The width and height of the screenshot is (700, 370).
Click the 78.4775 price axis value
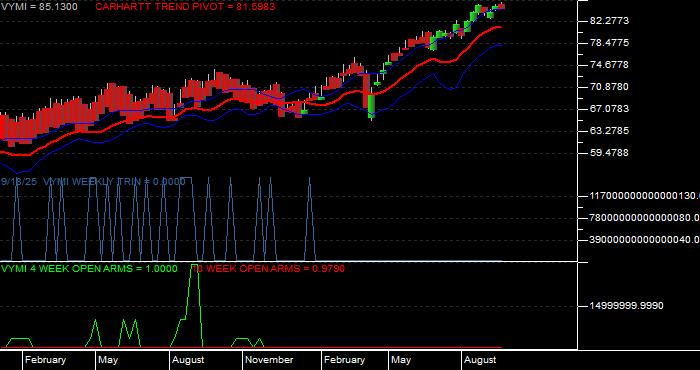[609, 43]
